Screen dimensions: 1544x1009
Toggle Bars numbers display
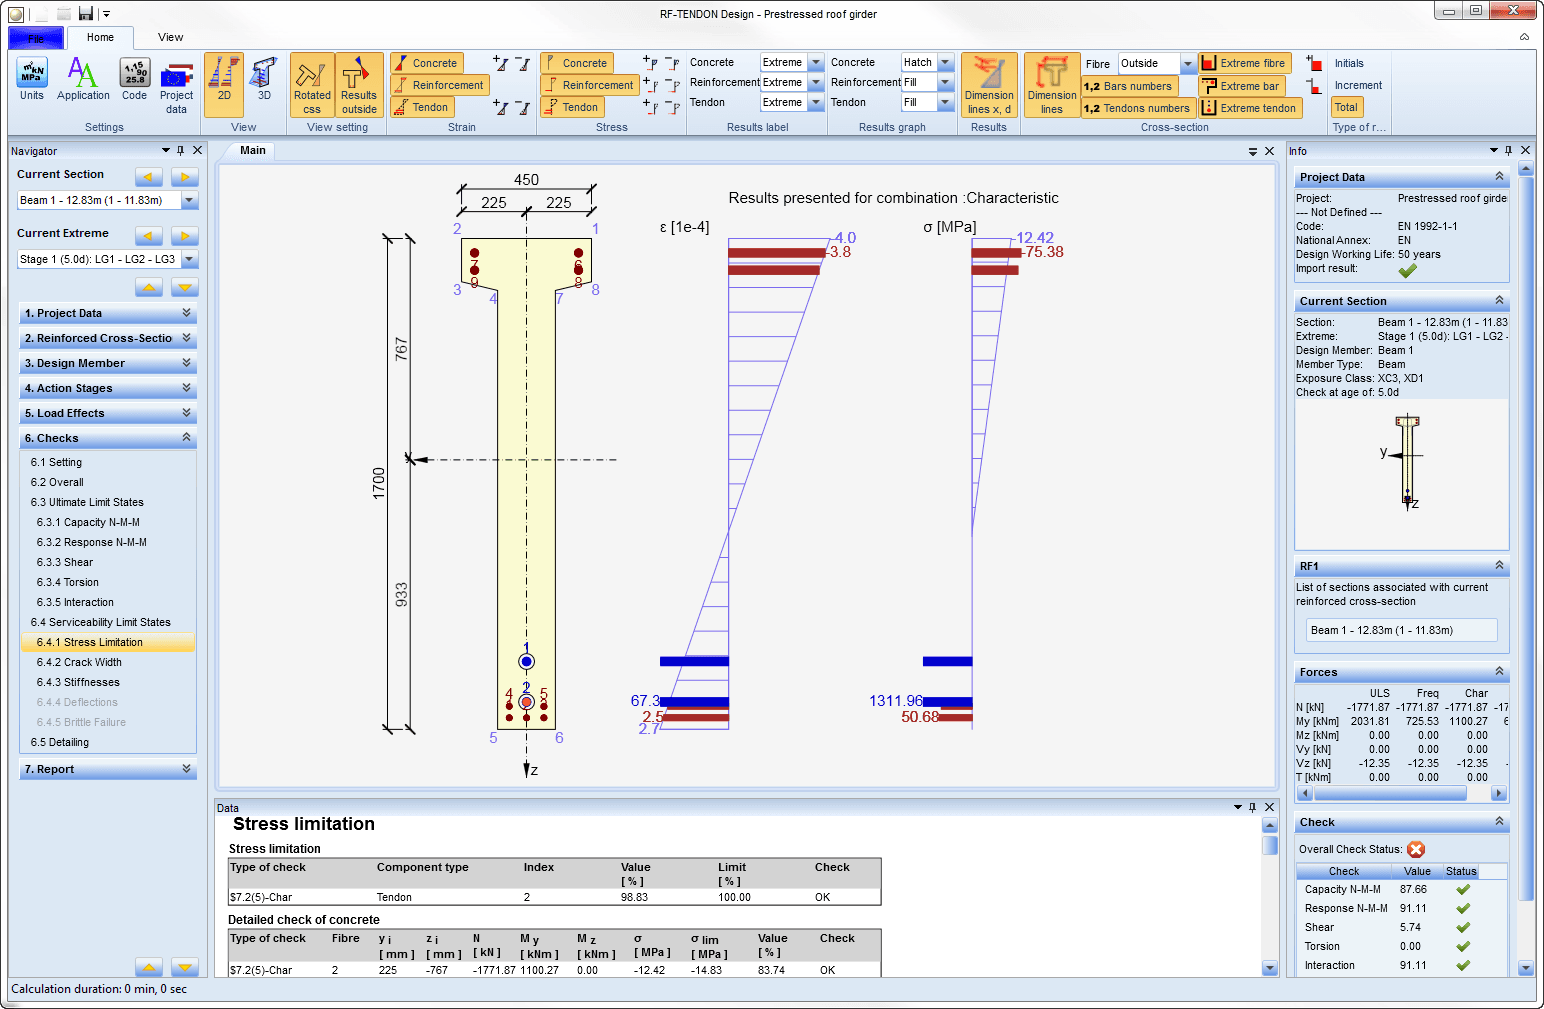pos(1129,85)
